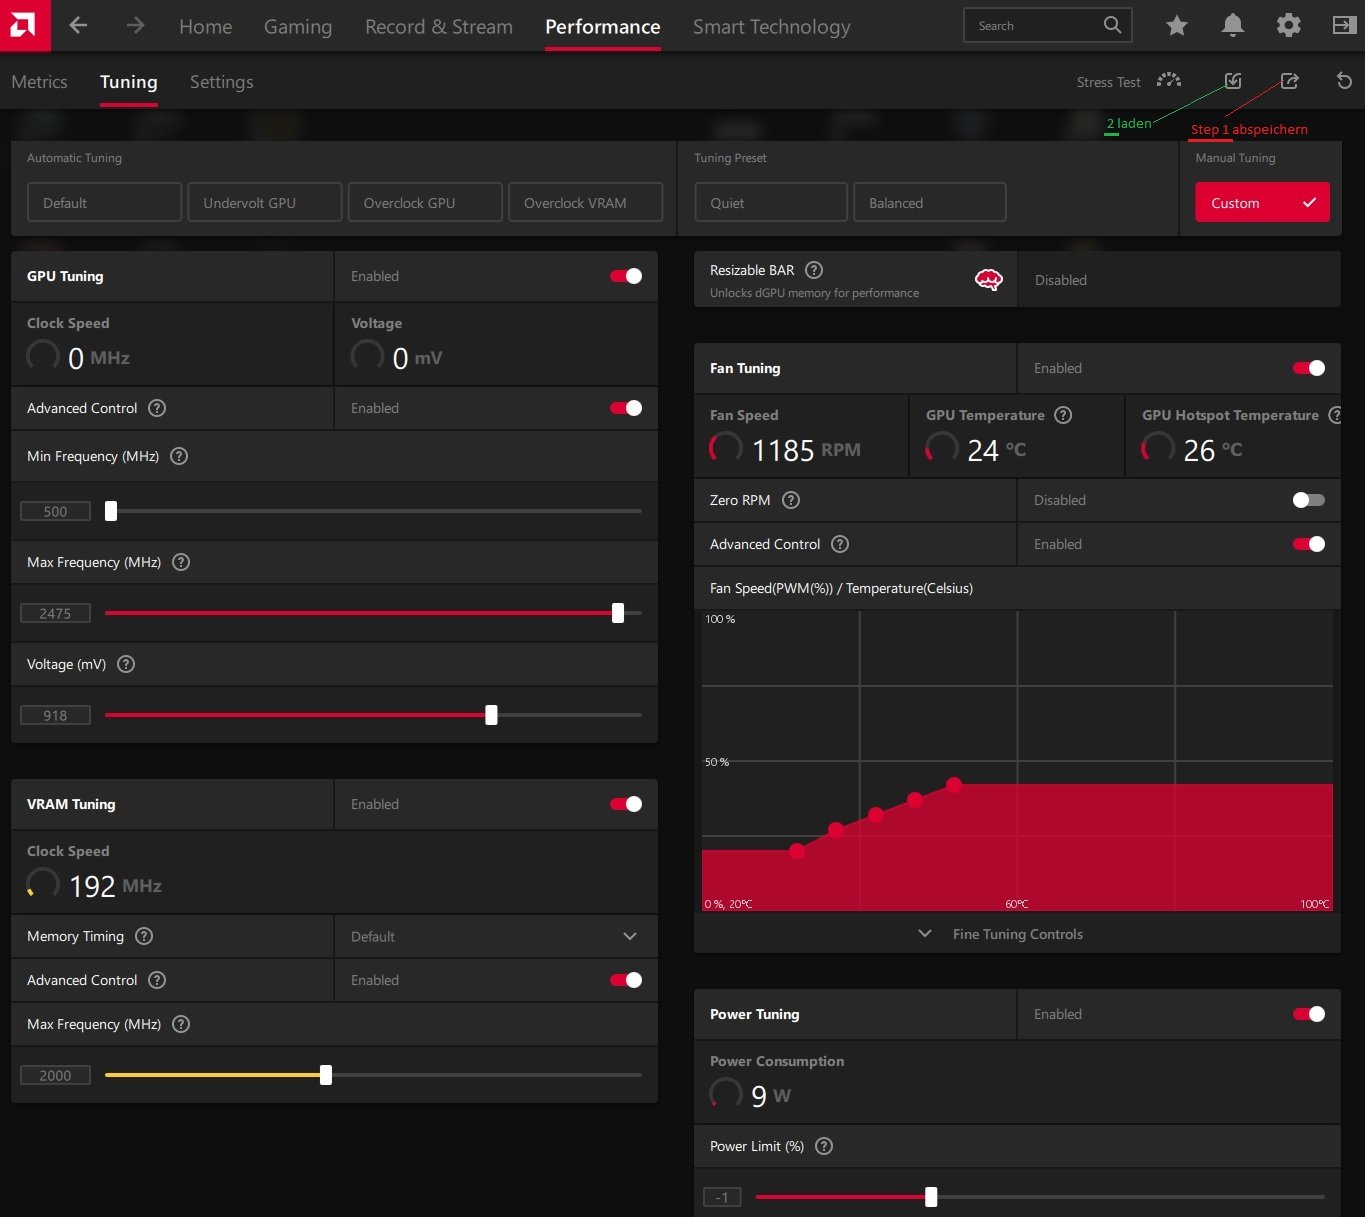Go back with the left arrow
This screenshot has height=1217, width=1365.
[x=78, y=26]
